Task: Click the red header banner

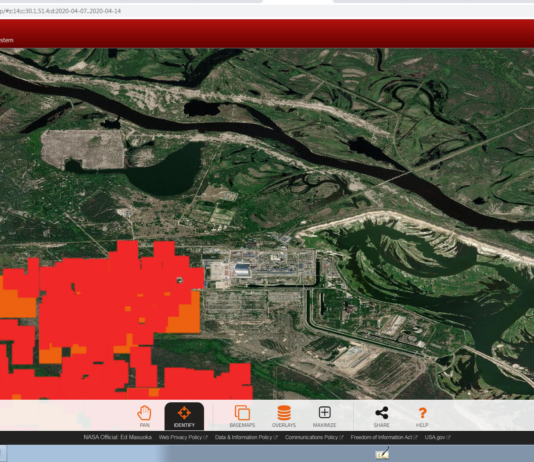Action: coord(267,34)
